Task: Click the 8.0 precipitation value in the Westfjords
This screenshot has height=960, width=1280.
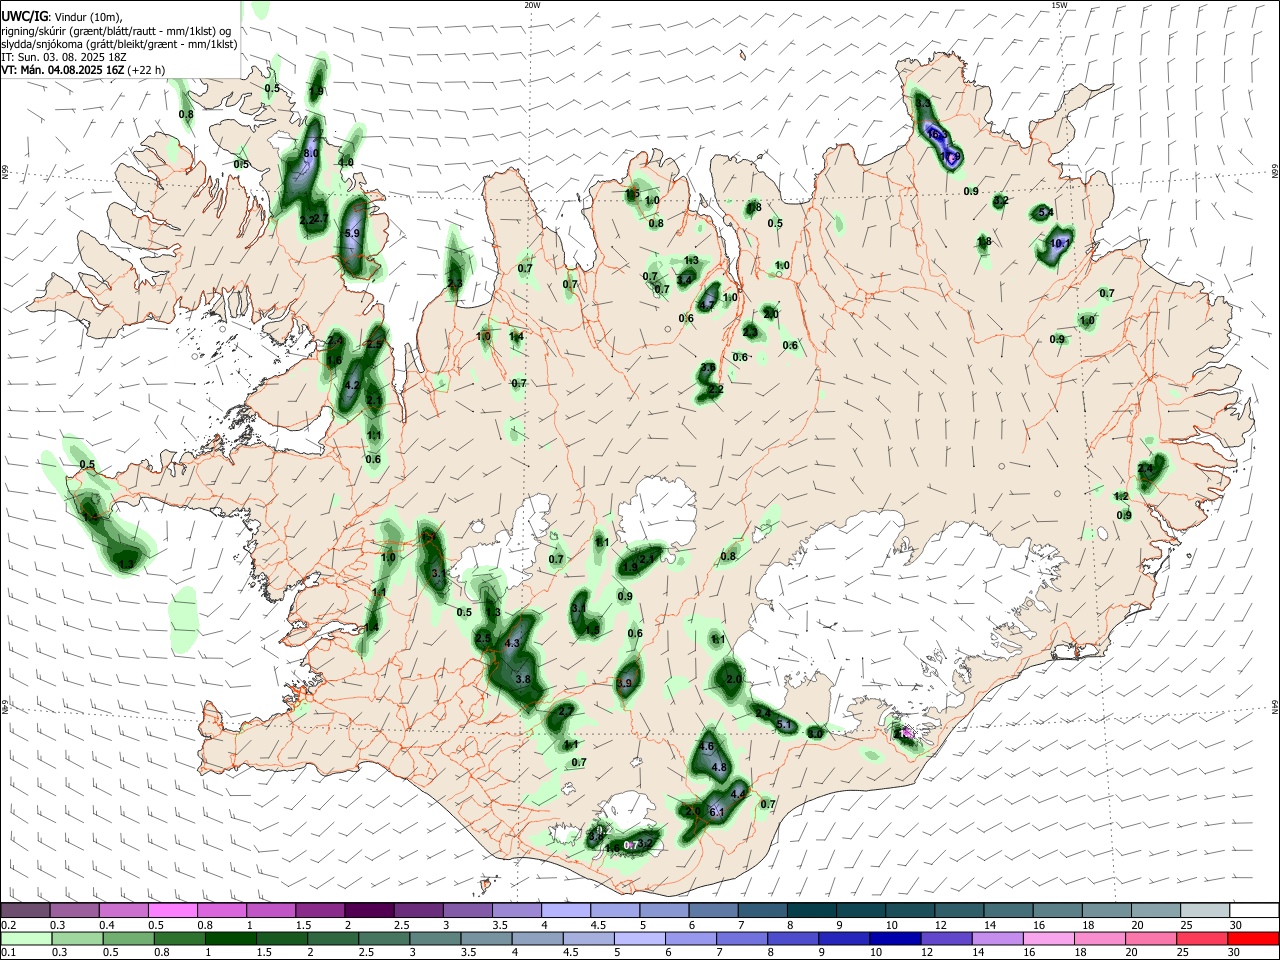Action: (311, 153)
